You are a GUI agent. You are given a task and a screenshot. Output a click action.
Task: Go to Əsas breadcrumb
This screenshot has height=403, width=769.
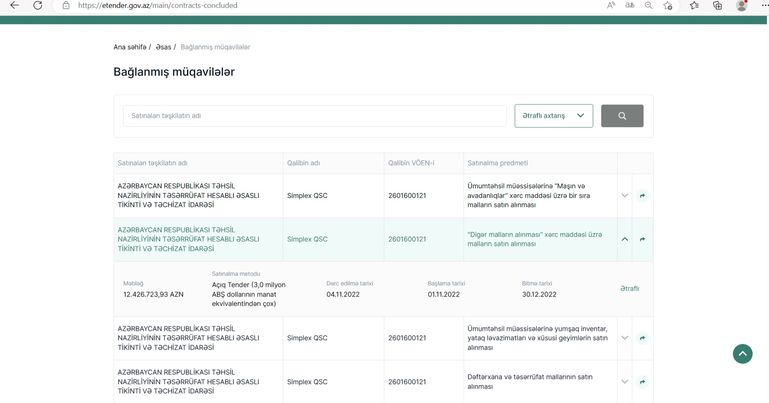point(163,47)
